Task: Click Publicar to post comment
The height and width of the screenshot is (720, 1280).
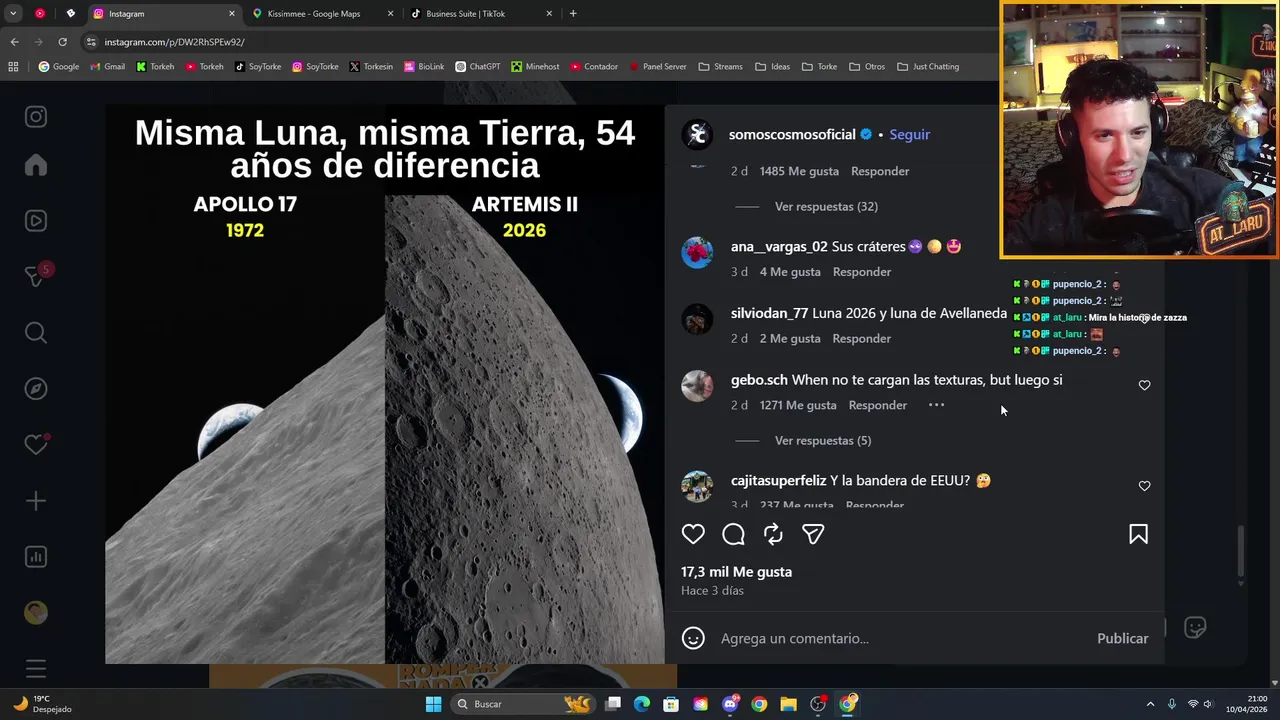Action: pyautogui.click(x=1122, y=638)
